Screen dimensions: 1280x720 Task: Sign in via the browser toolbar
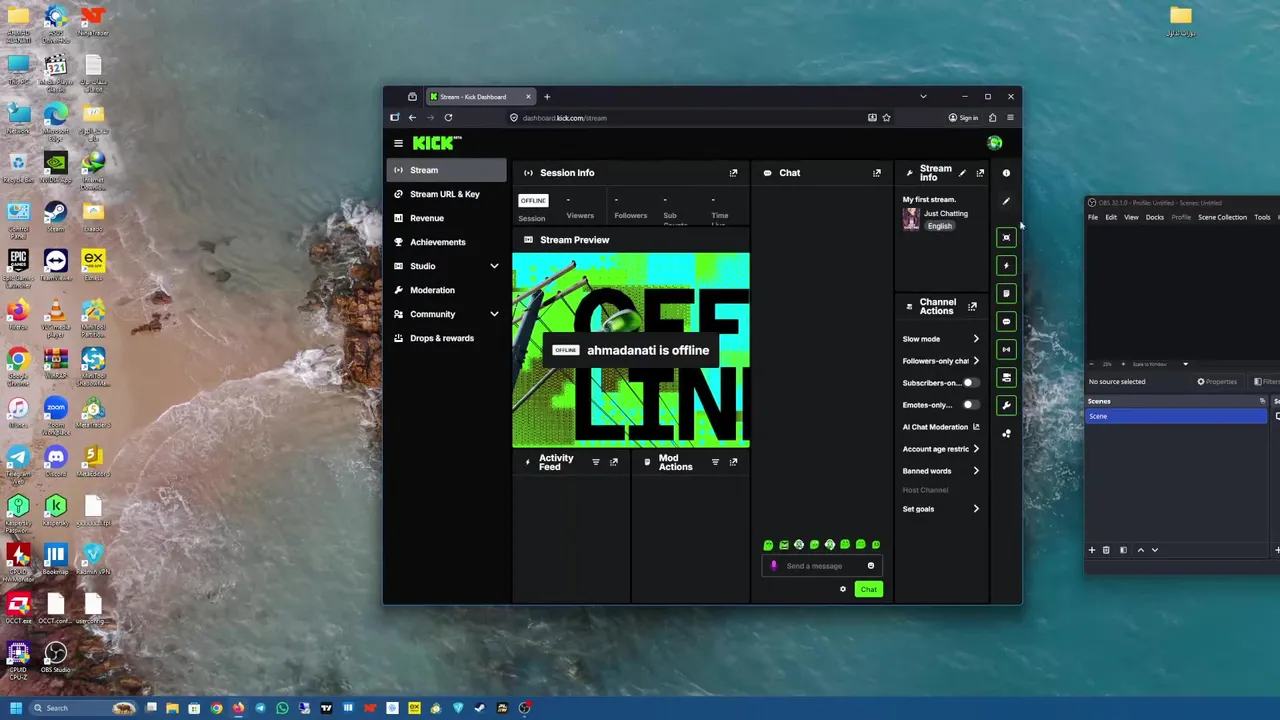pos(964,118)
